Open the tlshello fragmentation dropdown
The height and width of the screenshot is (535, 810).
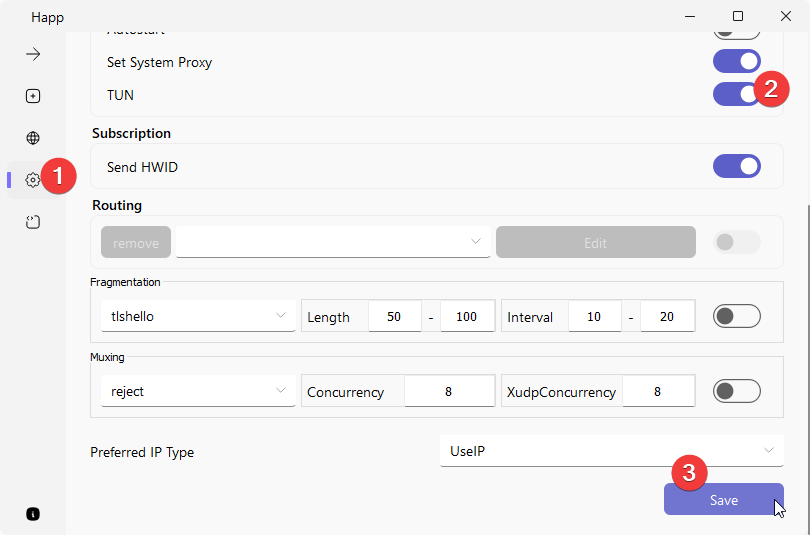pos(197,316)
